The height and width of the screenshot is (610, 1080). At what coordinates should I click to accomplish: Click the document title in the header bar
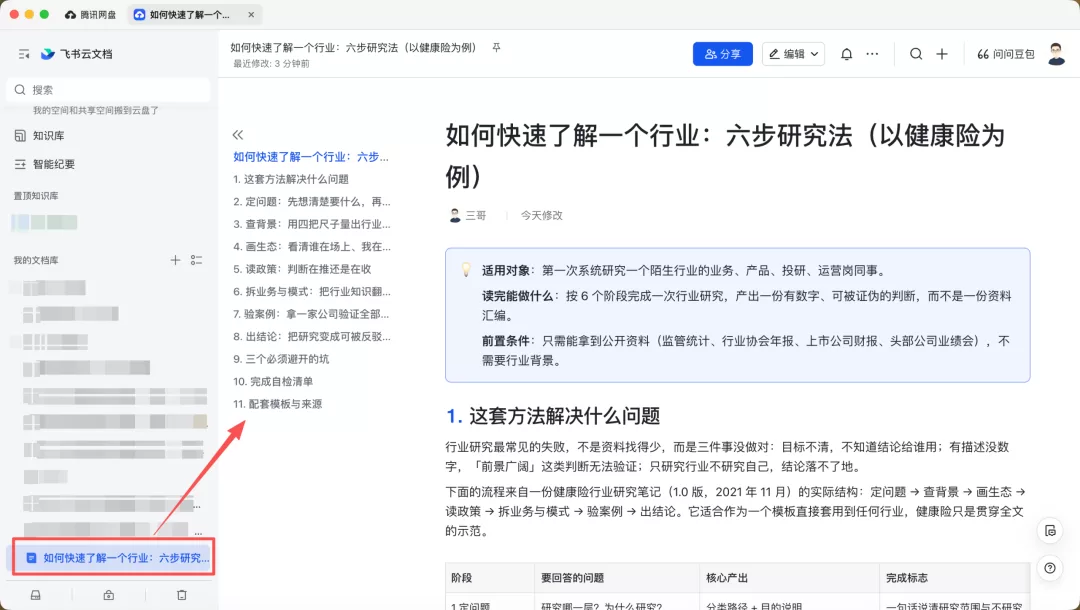353,48
